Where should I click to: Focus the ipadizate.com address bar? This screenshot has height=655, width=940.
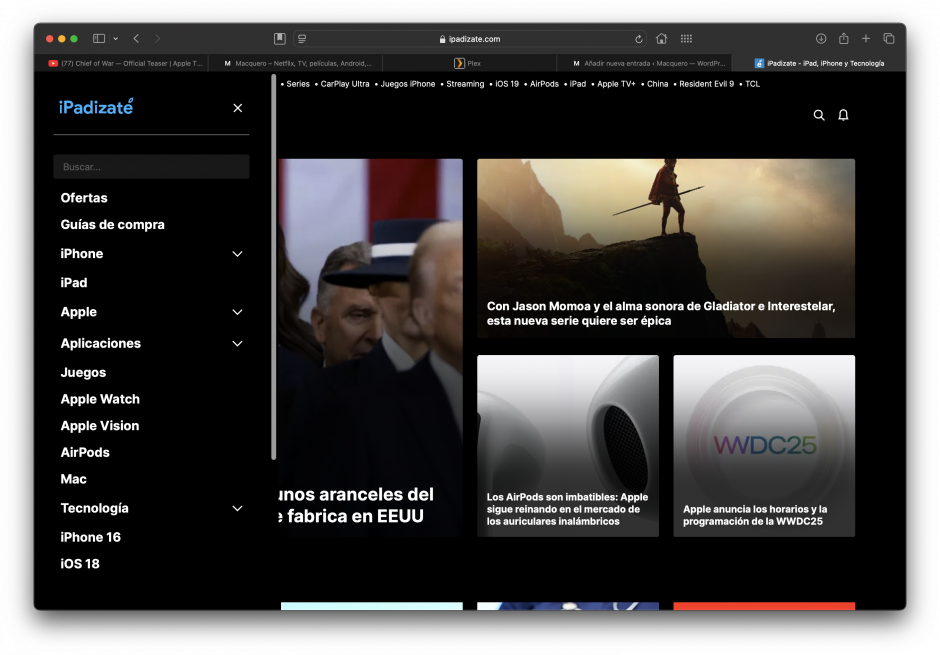[470, 39]
